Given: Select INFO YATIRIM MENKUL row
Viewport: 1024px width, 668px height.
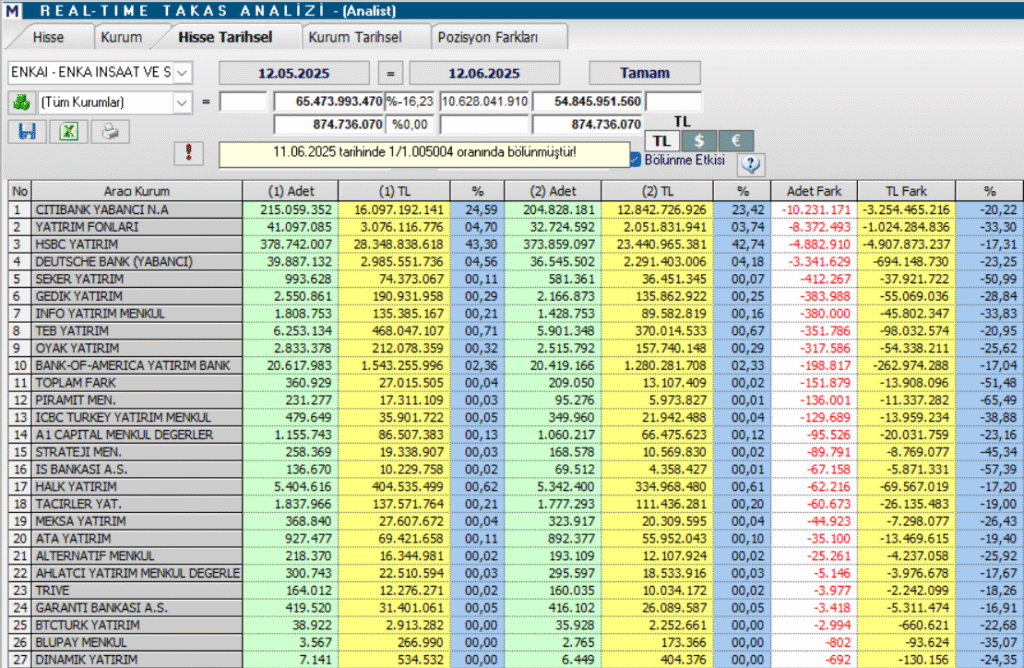Looking at the screenshot, I should coord(516,313).
